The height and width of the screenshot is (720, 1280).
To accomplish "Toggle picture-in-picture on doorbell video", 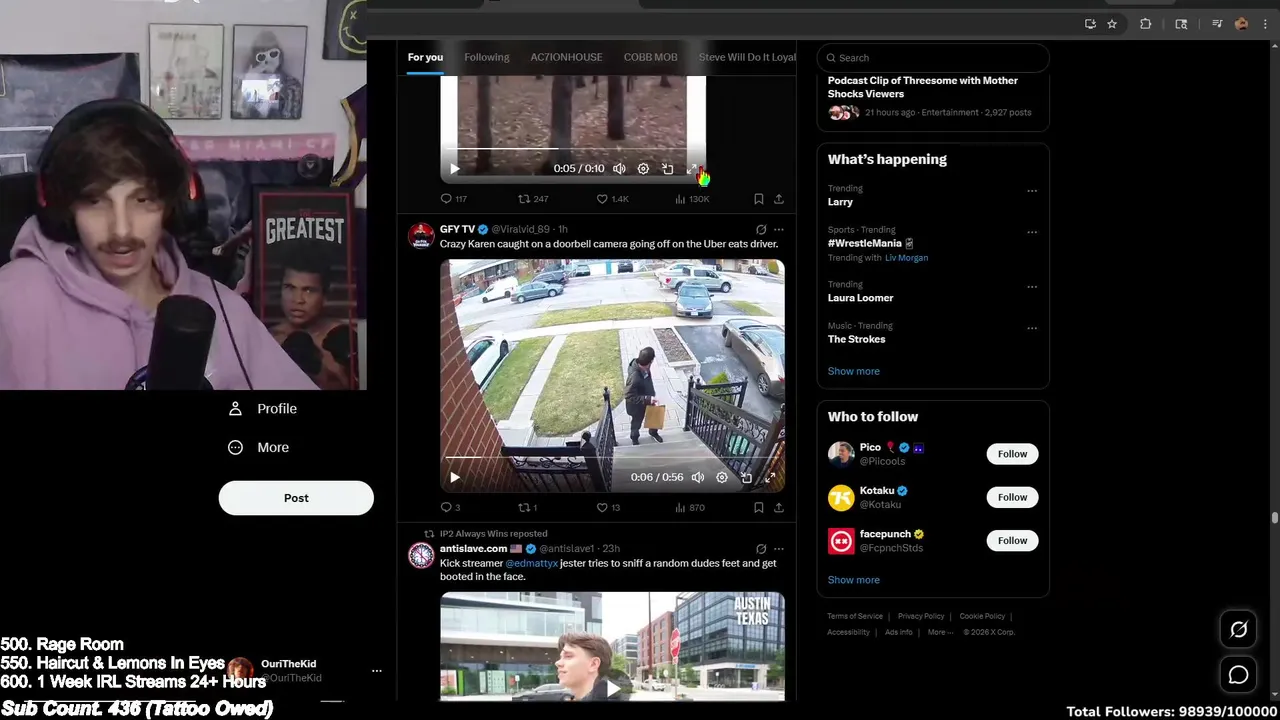I will pyautogui.click(x=746, y=478).
